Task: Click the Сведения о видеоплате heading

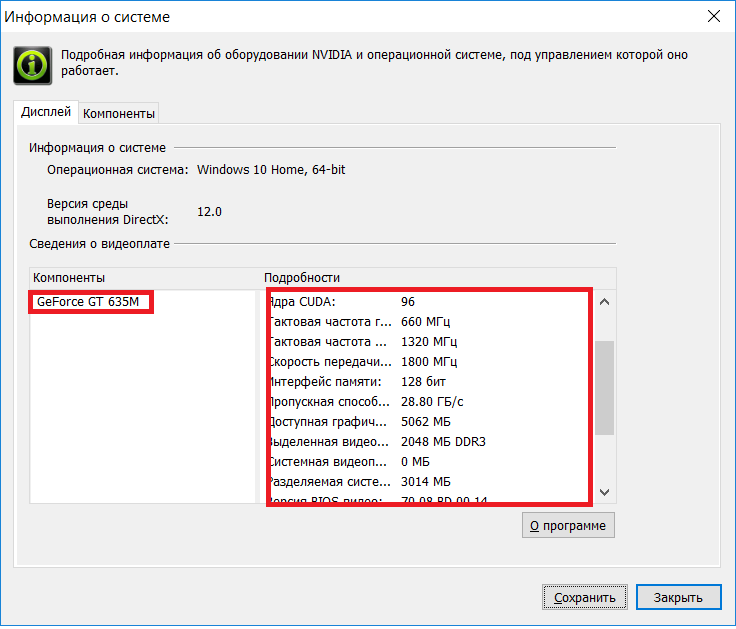Action: (x=100, y=244)
